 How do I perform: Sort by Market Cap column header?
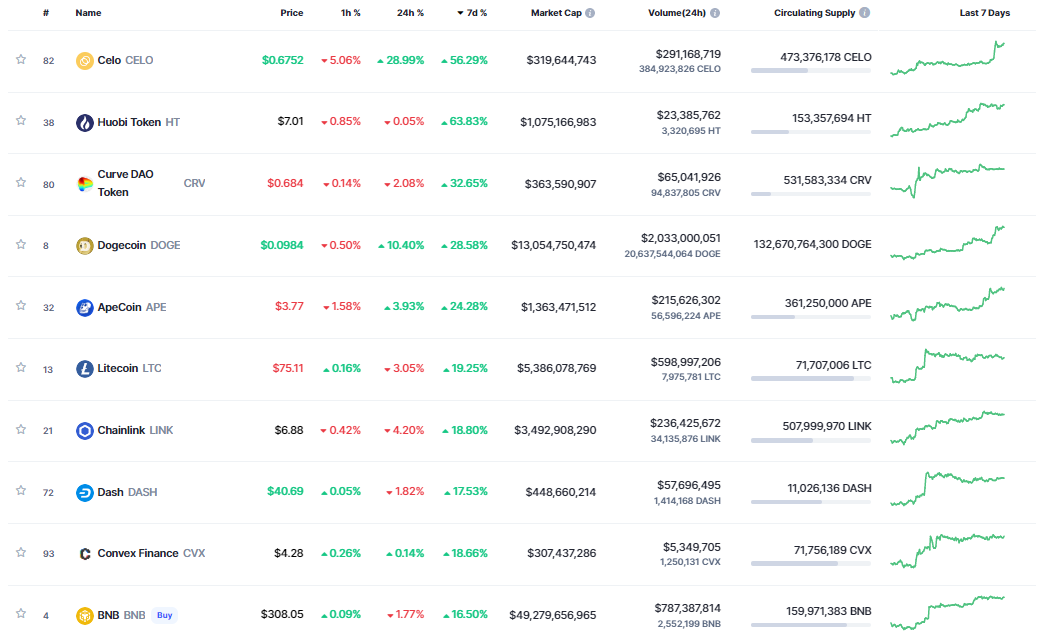click(x=556, y=13)
